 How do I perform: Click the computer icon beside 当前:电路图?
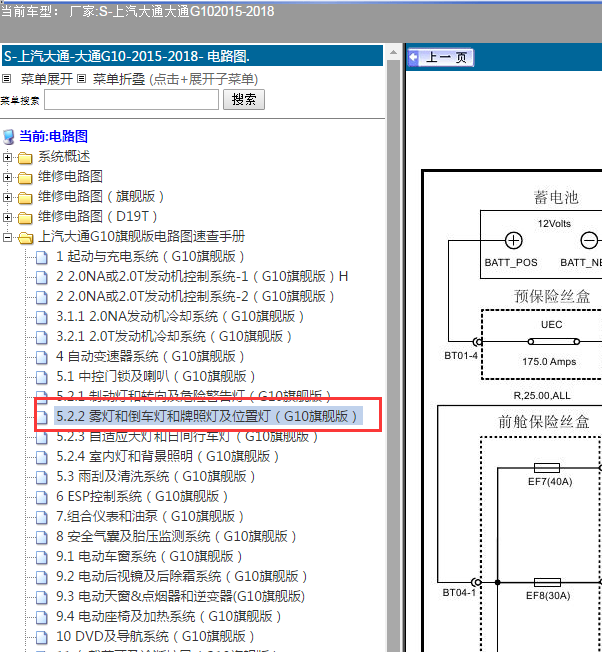tap(8, 137)
